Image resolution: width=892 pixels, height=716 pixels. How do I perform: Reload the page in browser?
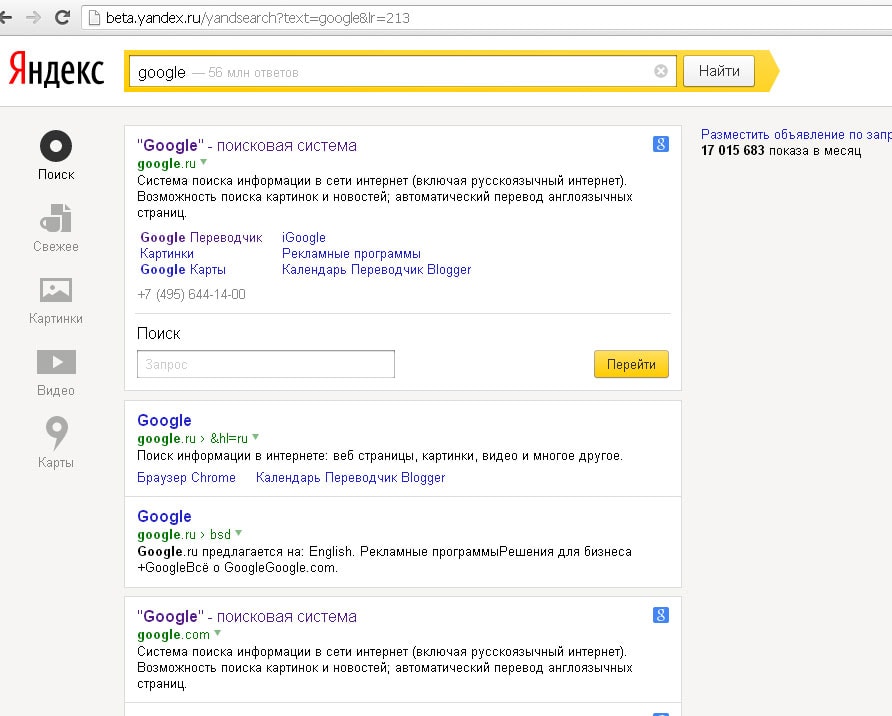click(x=62, y=17)
